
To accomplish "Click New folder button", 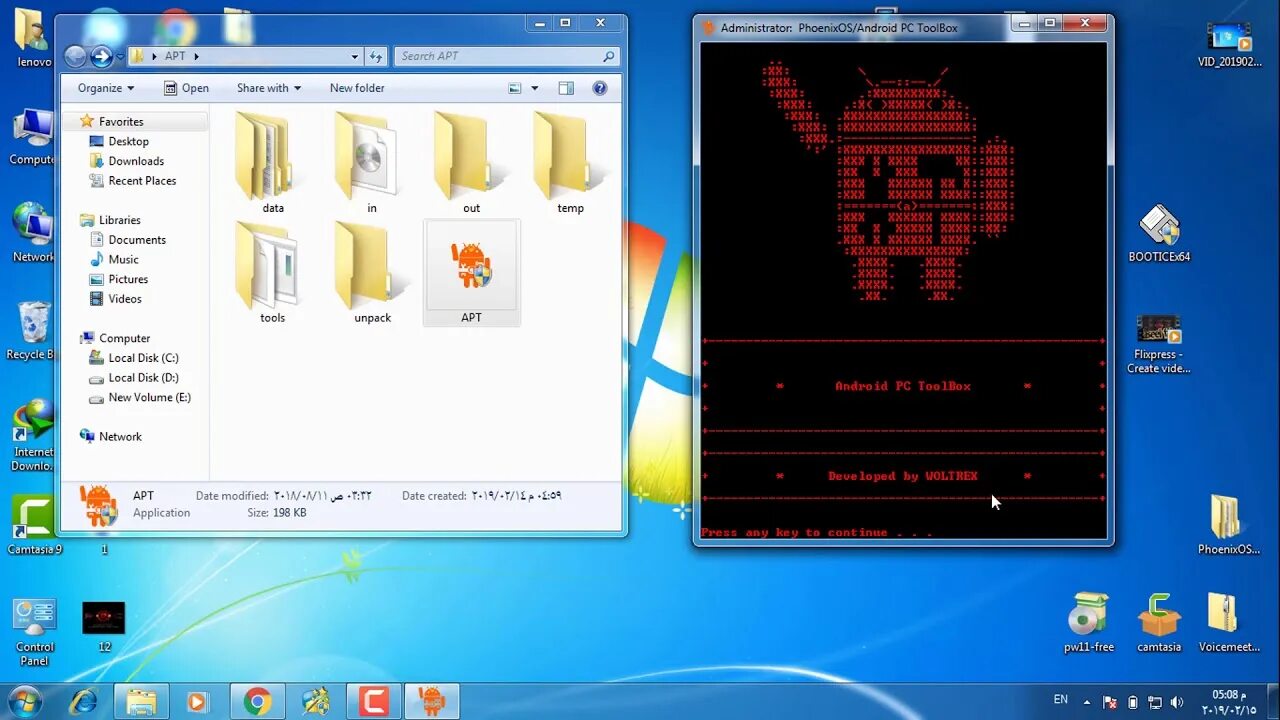I will (x=357, y=88).
